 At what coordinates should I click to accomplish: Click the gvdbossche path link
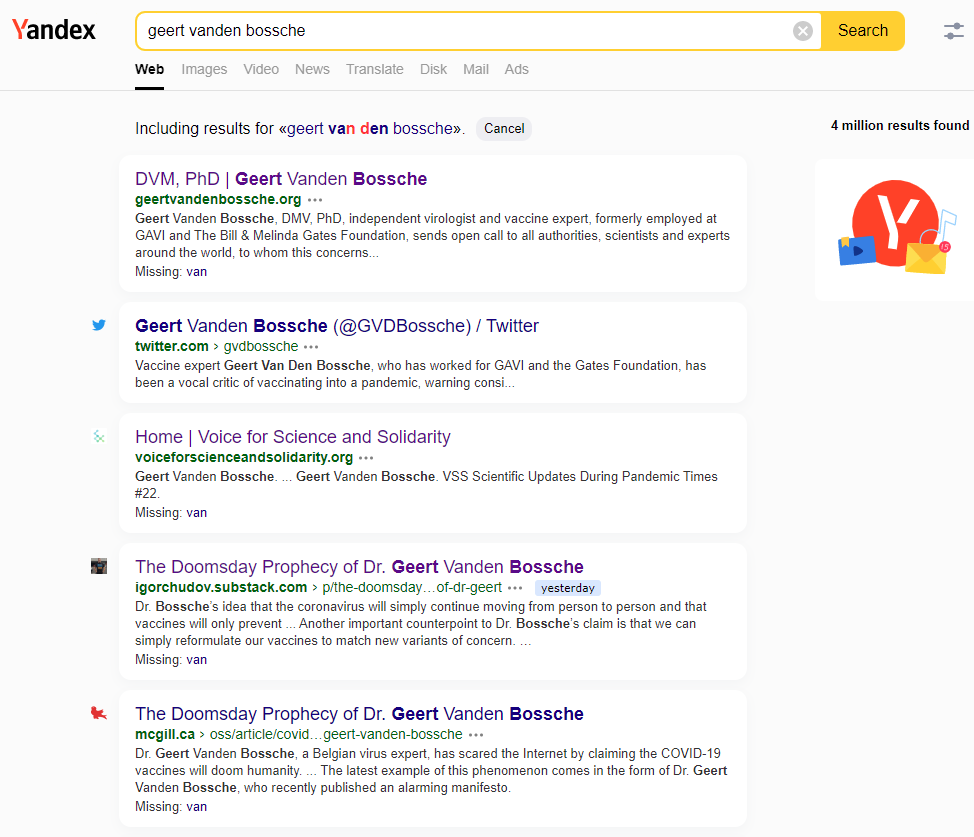click(x=261, y=346)
